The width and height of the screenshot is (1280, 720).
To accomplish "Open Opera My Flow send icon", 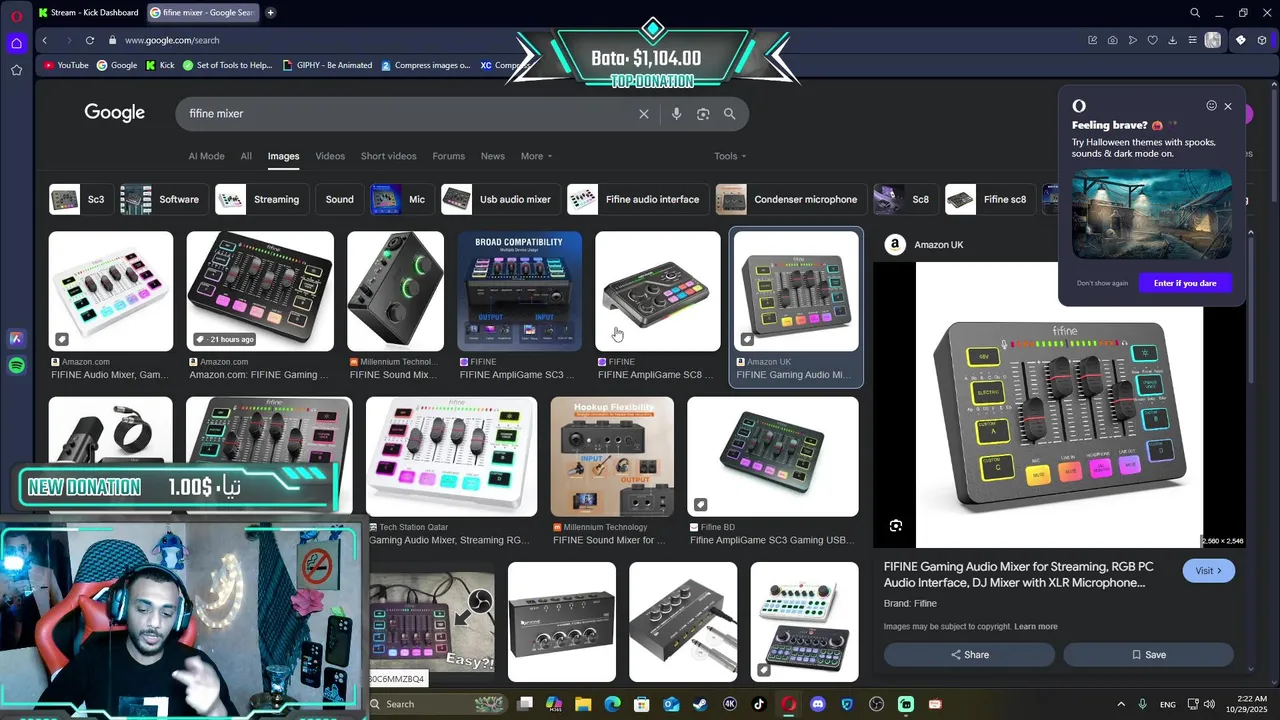I will pos(1132,40).
